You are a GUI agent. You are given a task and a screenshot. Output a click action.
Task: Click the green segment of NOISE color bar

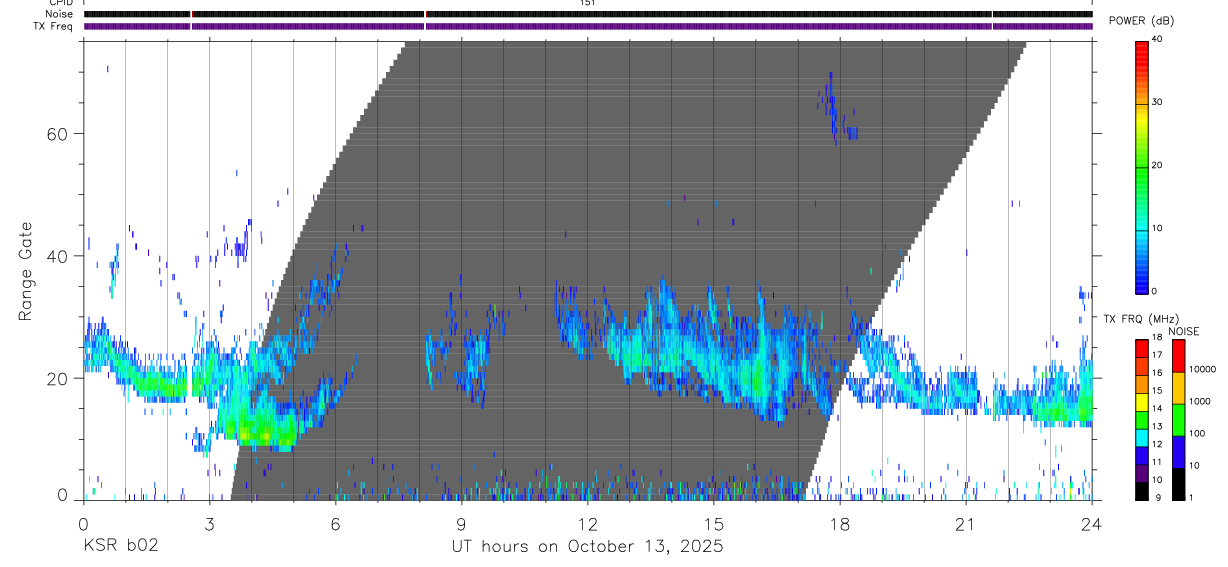[1178, 420]
